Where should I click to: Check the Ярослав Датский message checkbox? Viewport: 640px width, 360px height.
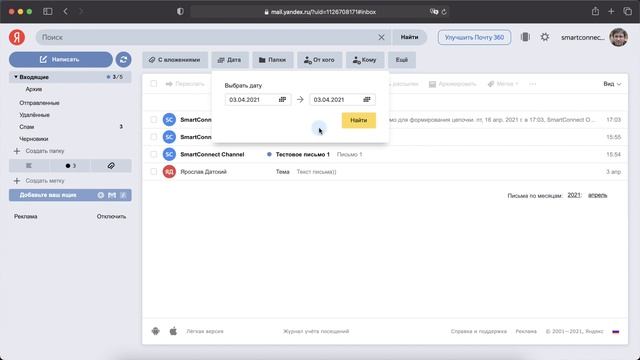point(153,172)
